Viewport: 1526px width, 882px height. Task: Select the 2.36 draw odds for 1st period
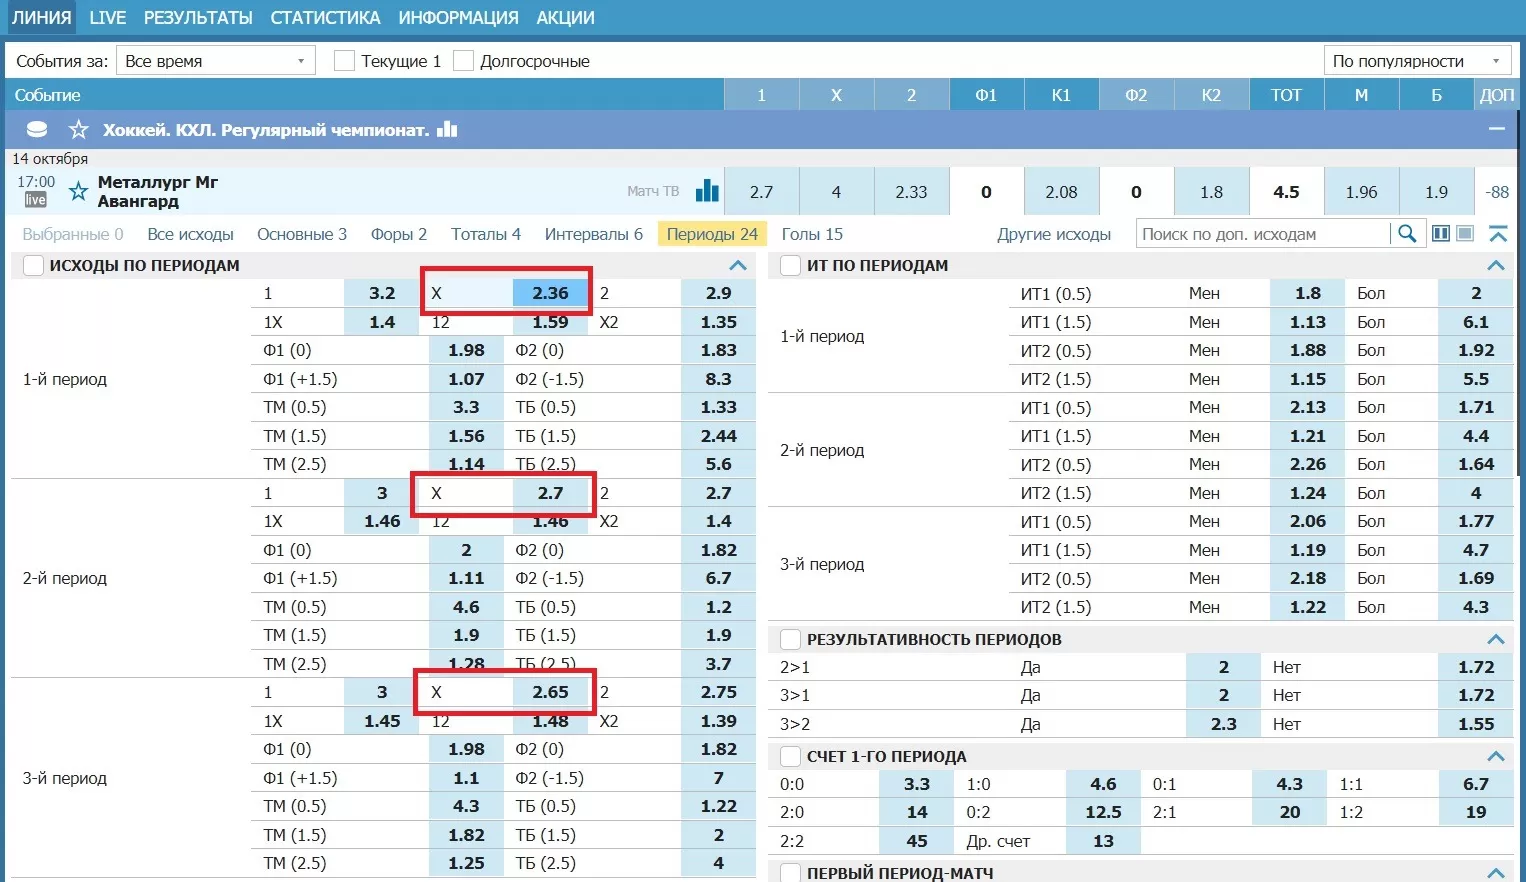pos(549,293)
